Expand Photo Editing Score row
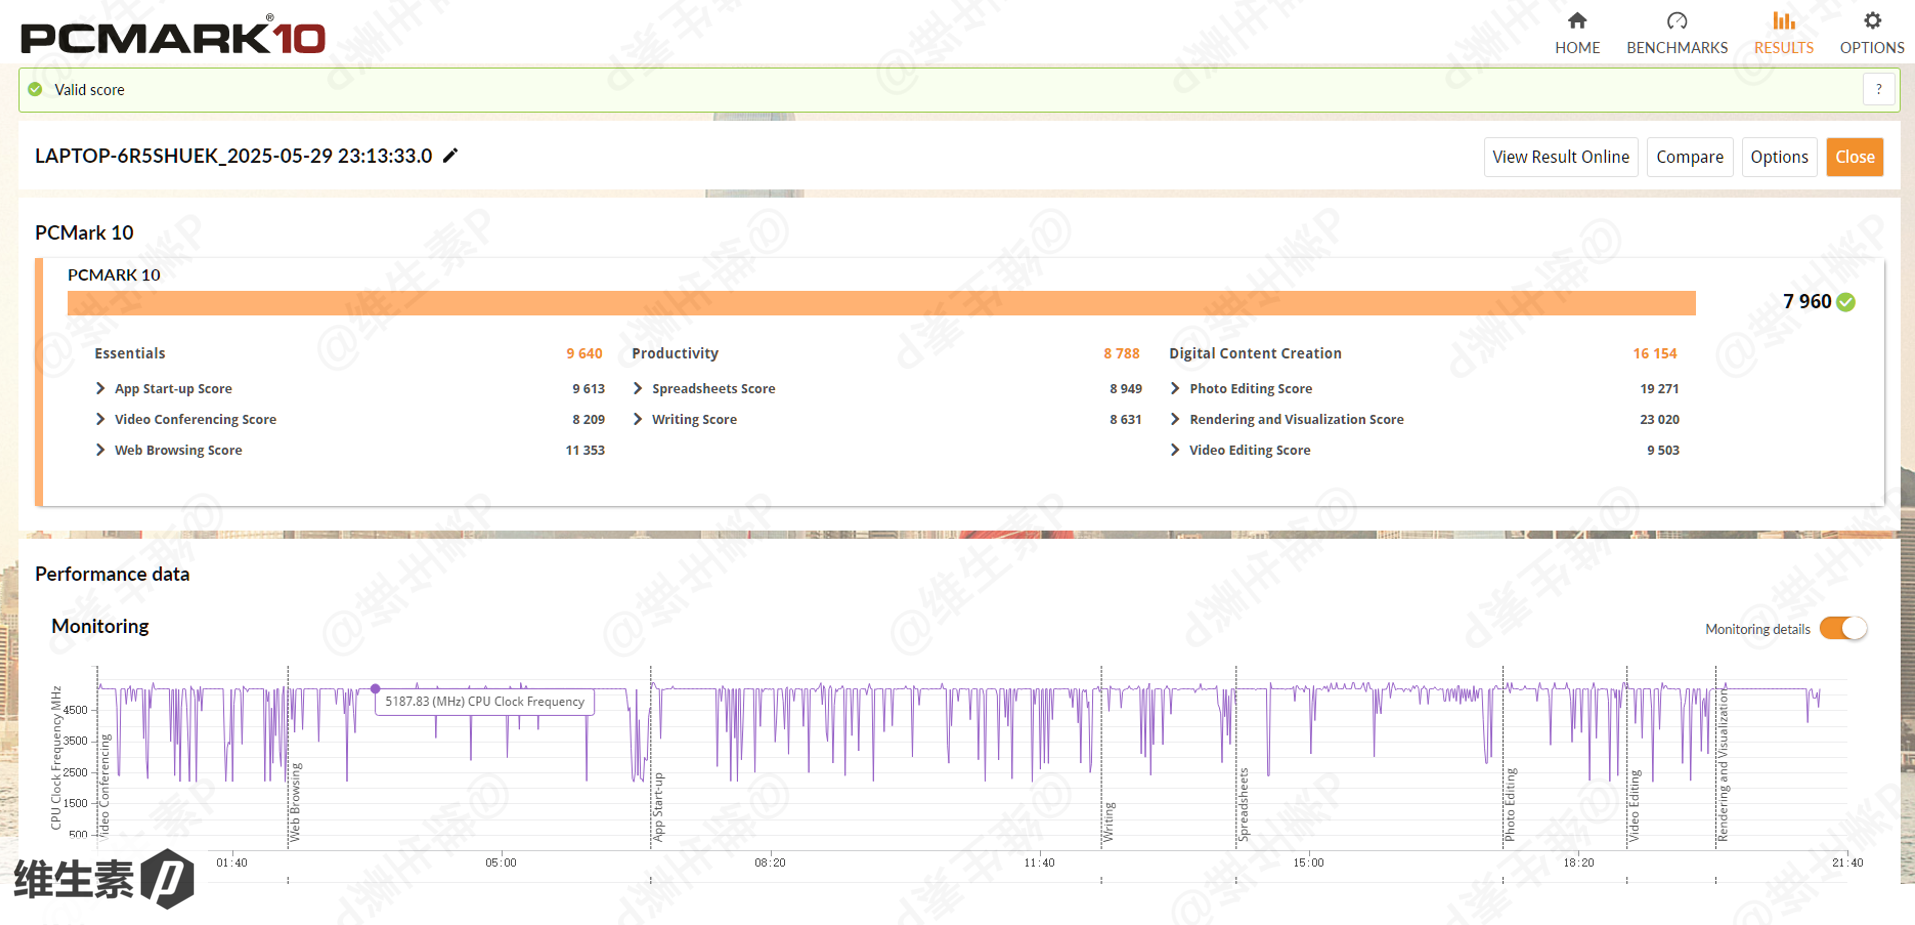This screenshot has height=925, width=1915. point(1175,388)
